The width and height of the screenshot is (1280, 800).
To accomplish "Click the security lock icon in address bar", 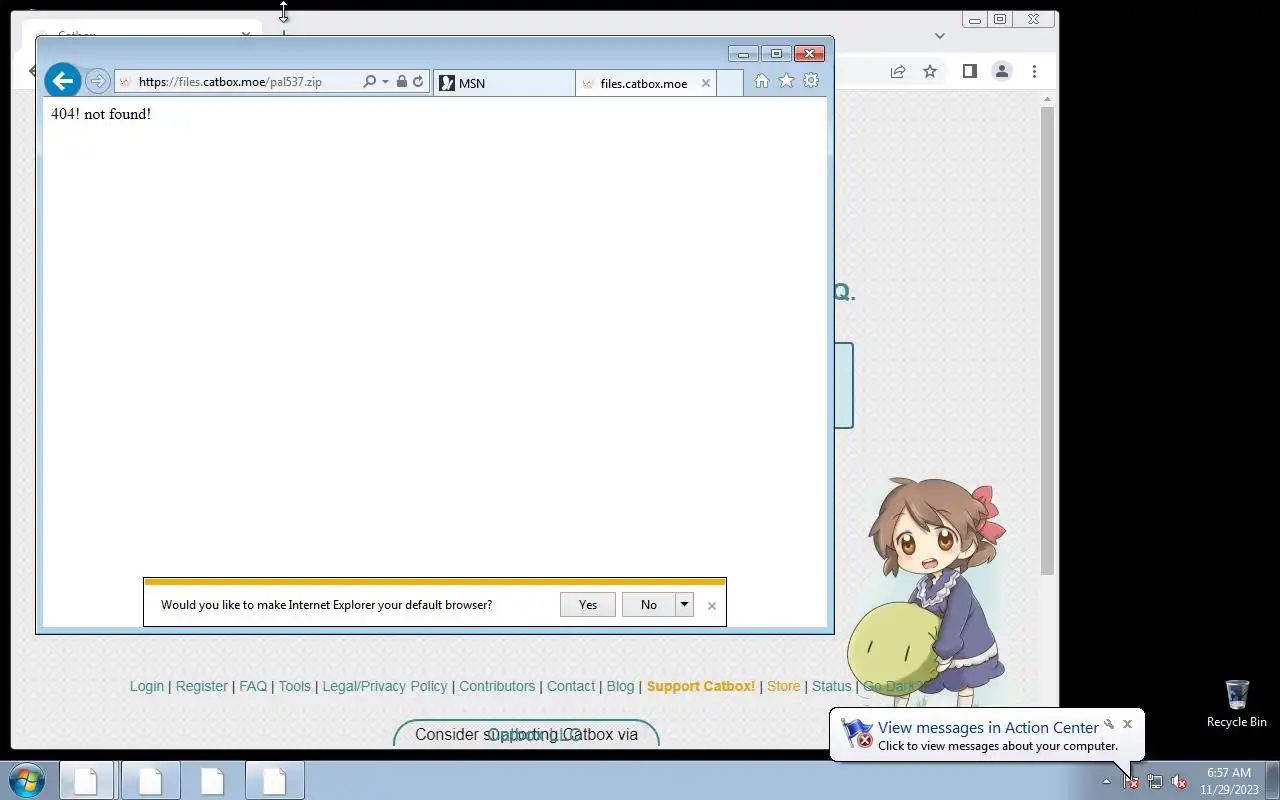I will pos(401,82).
